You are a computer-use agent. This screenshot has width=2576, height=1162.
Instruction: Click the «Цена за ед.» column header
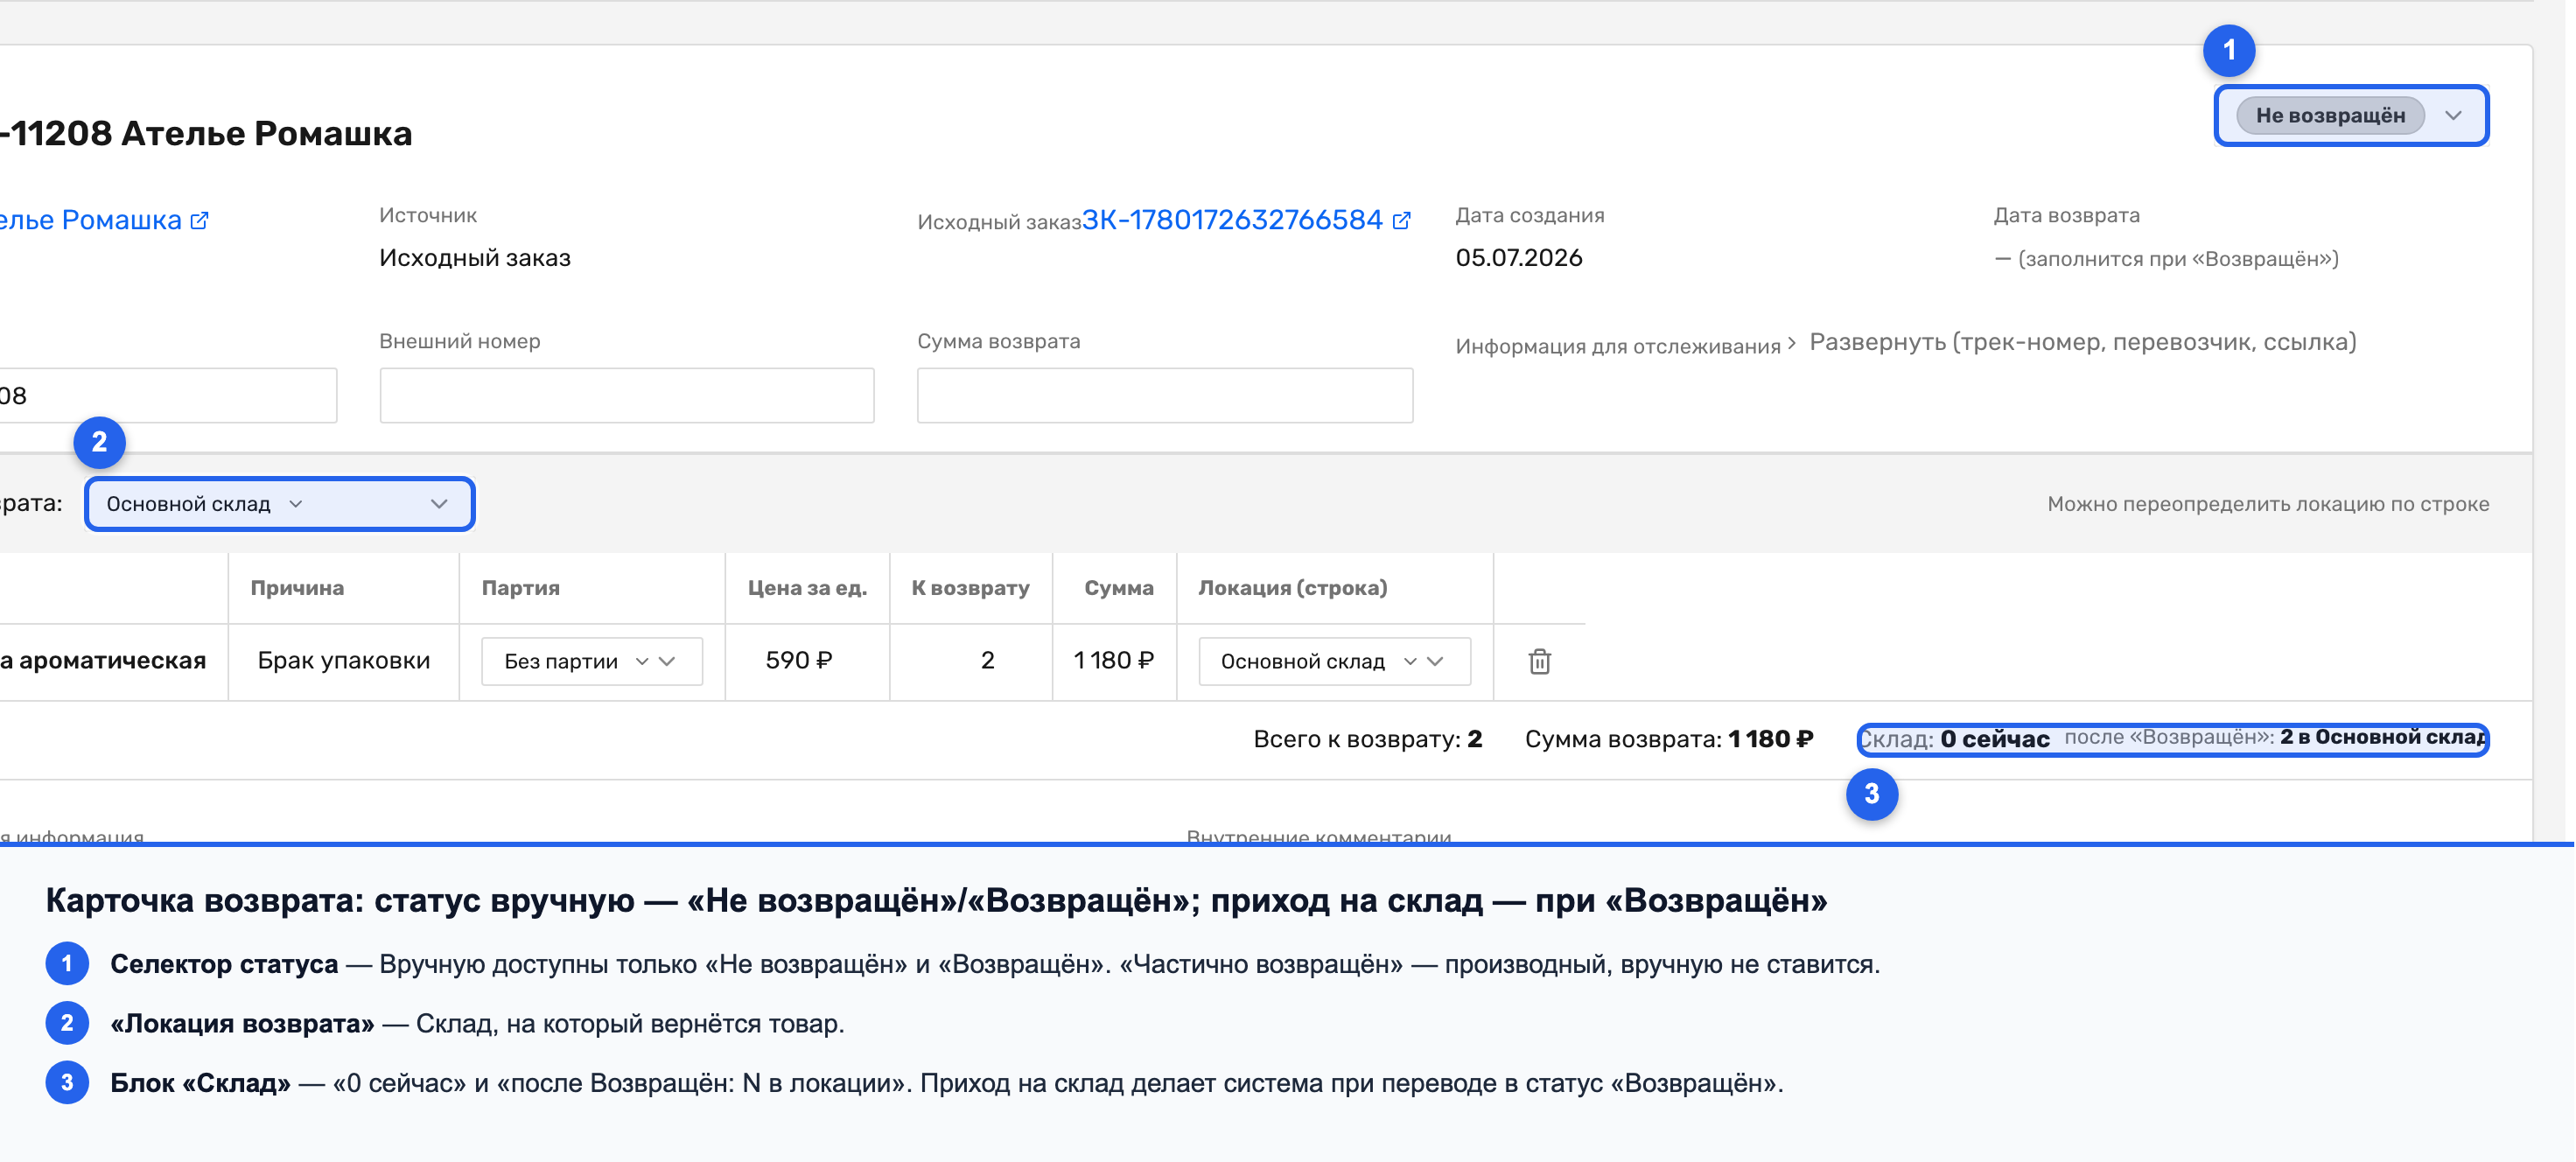coord(807,588)
